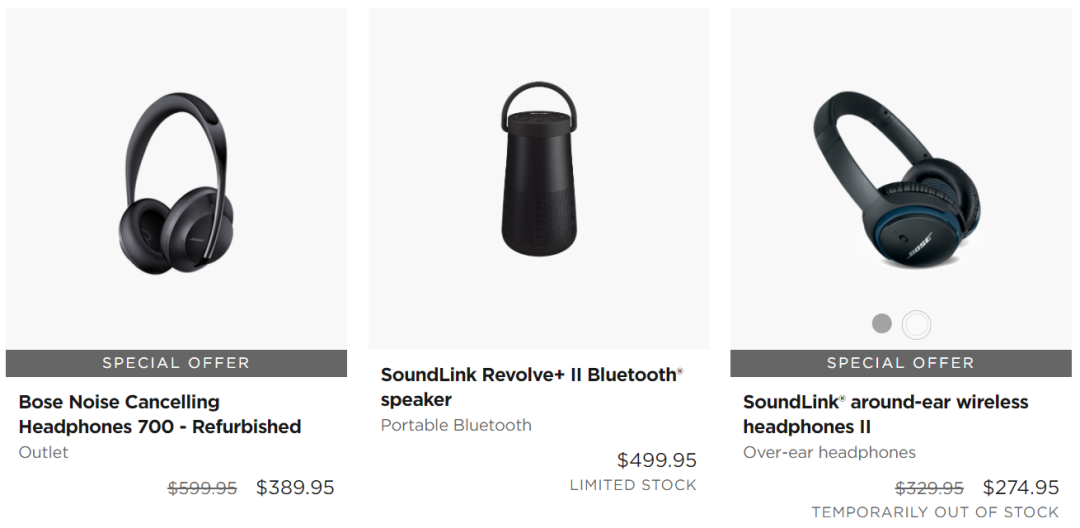The width and height of the screenshot is (1080, 528).
Task: Click the Special Offer banner under Headphones 700
Action: pos(176,363)
